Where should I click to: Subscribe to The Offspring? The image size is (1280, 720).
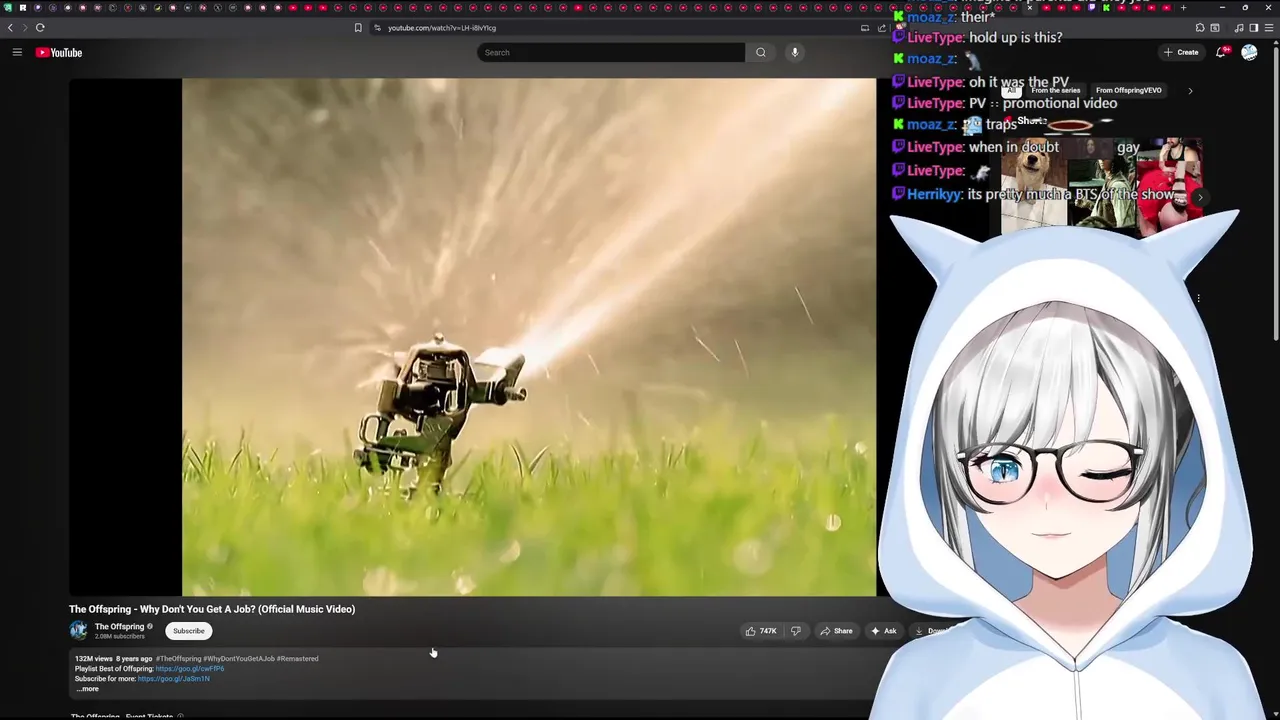[x=188, y=631]
